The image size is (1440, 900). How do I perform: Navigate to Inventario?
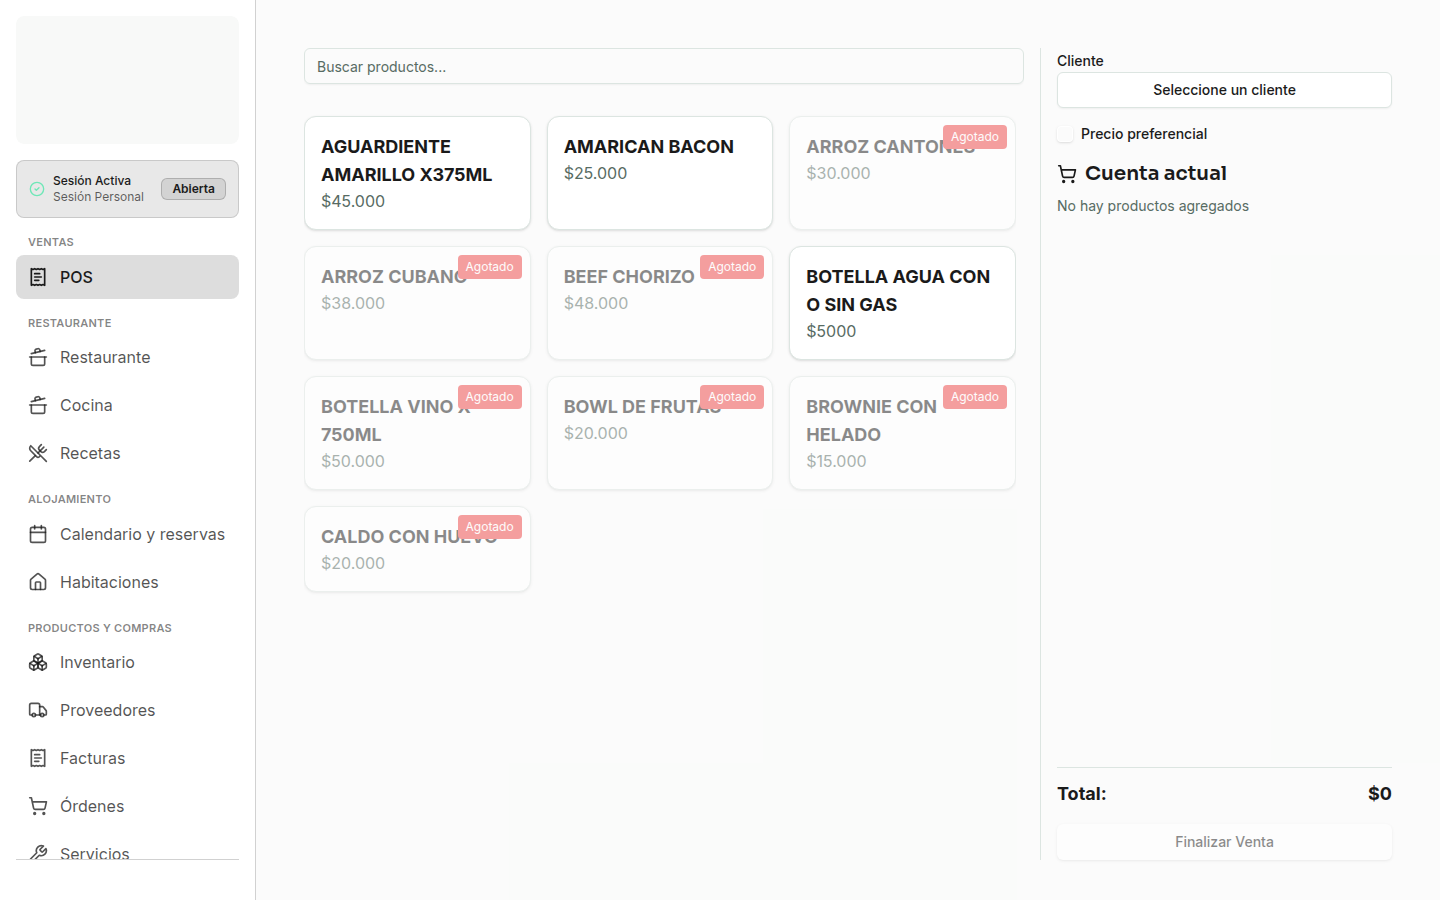click(127, 662)
